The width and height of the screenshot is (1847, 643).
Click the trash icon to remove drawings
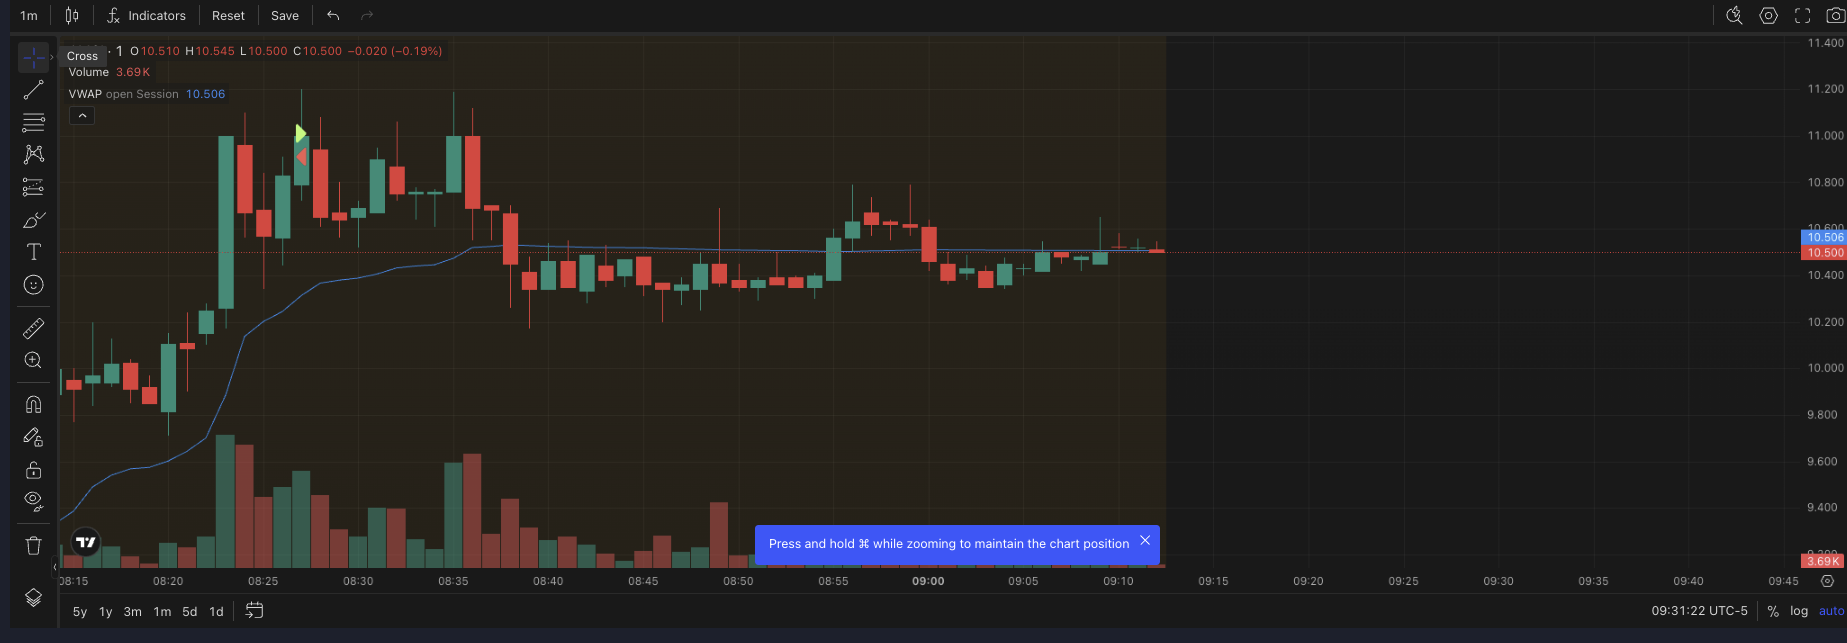(33, 545)
